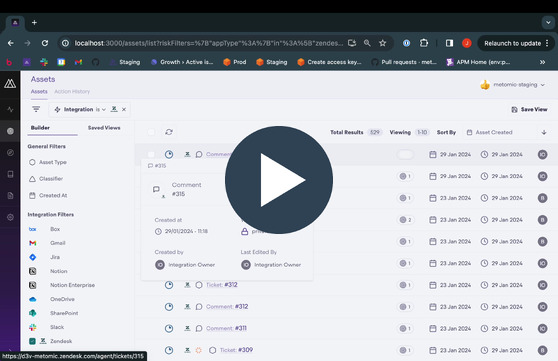Click Save View
Viewport: 558px width, 361px height.
(x=529, y=109)
